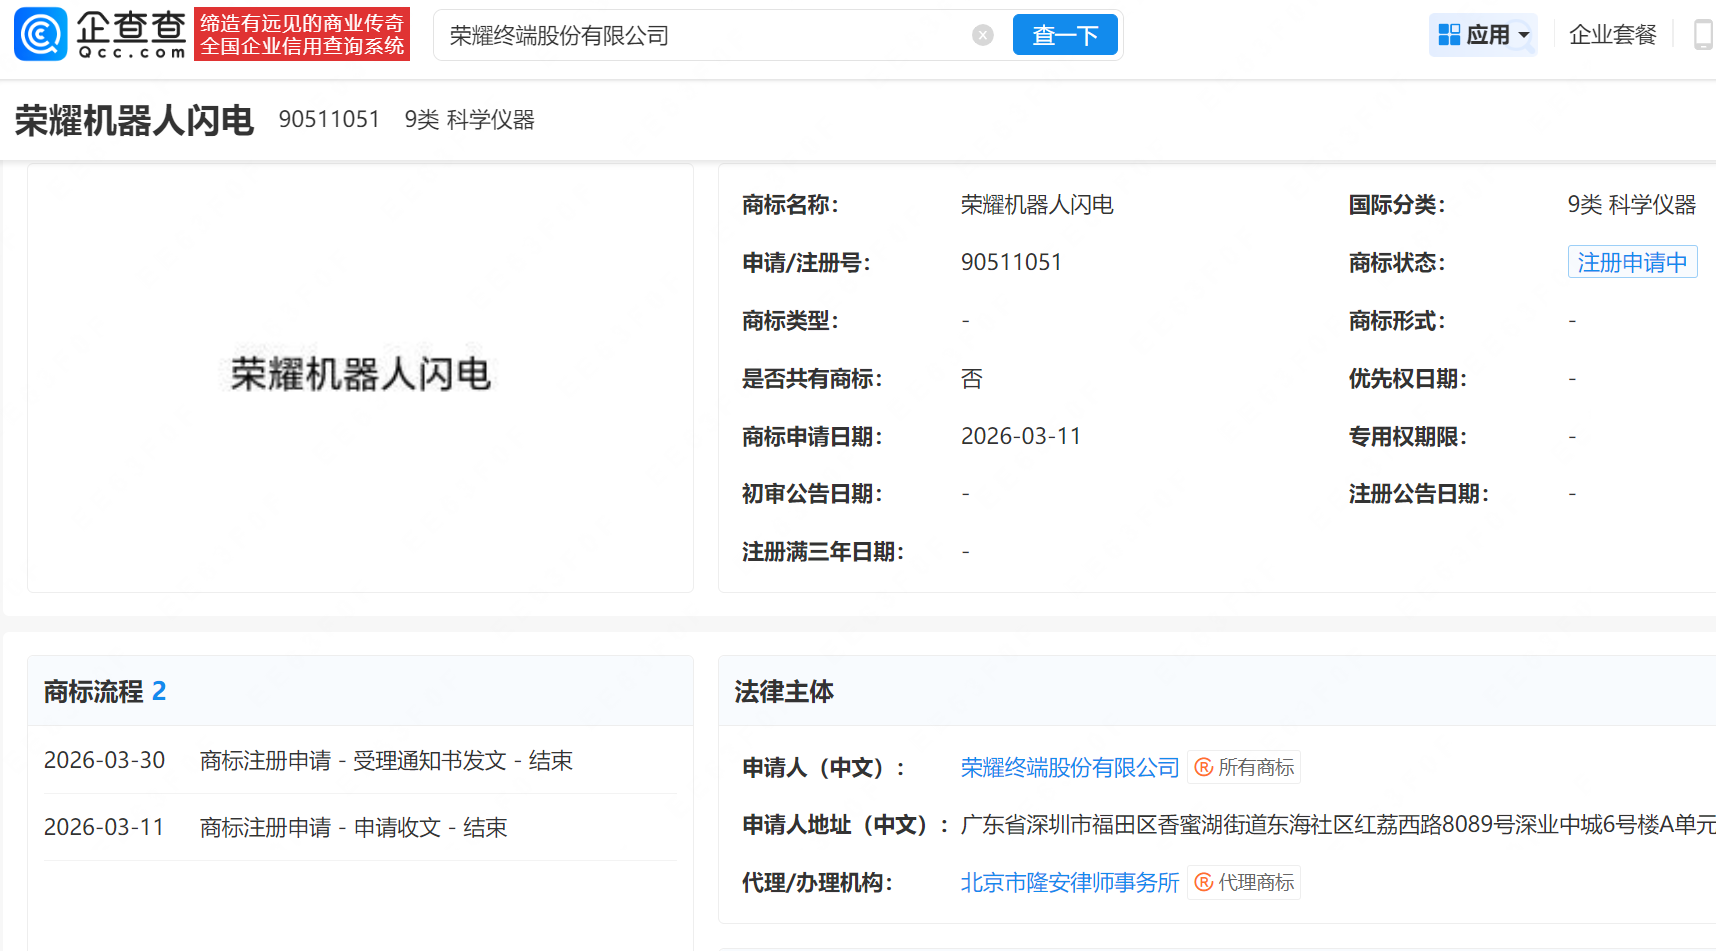Click the search field containing 荣耀终端股份有限公司
Screen dimensions: 1716x951
coord(700,36)
